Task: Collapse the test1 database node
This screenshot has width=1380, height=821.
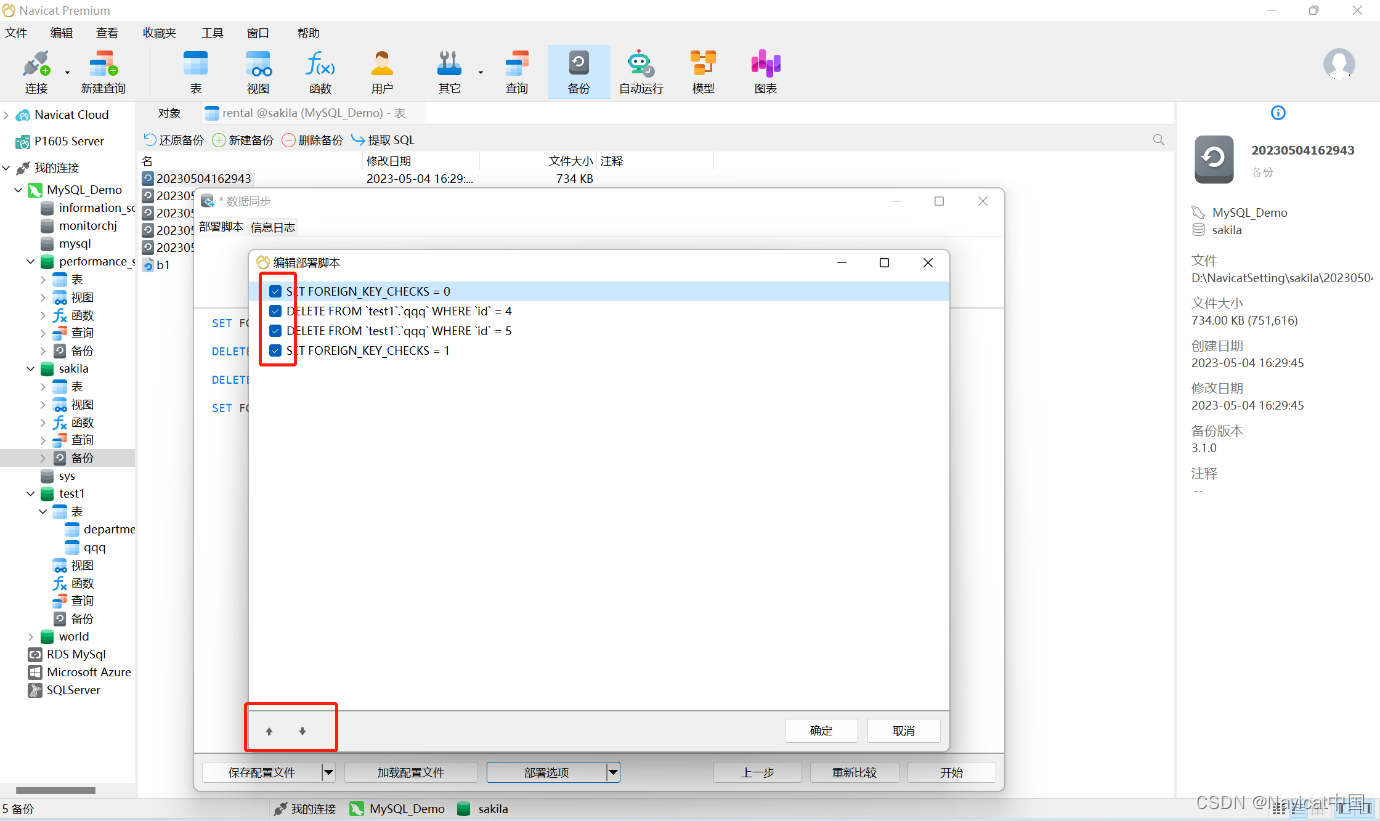Action: click(x=31, y=494)
